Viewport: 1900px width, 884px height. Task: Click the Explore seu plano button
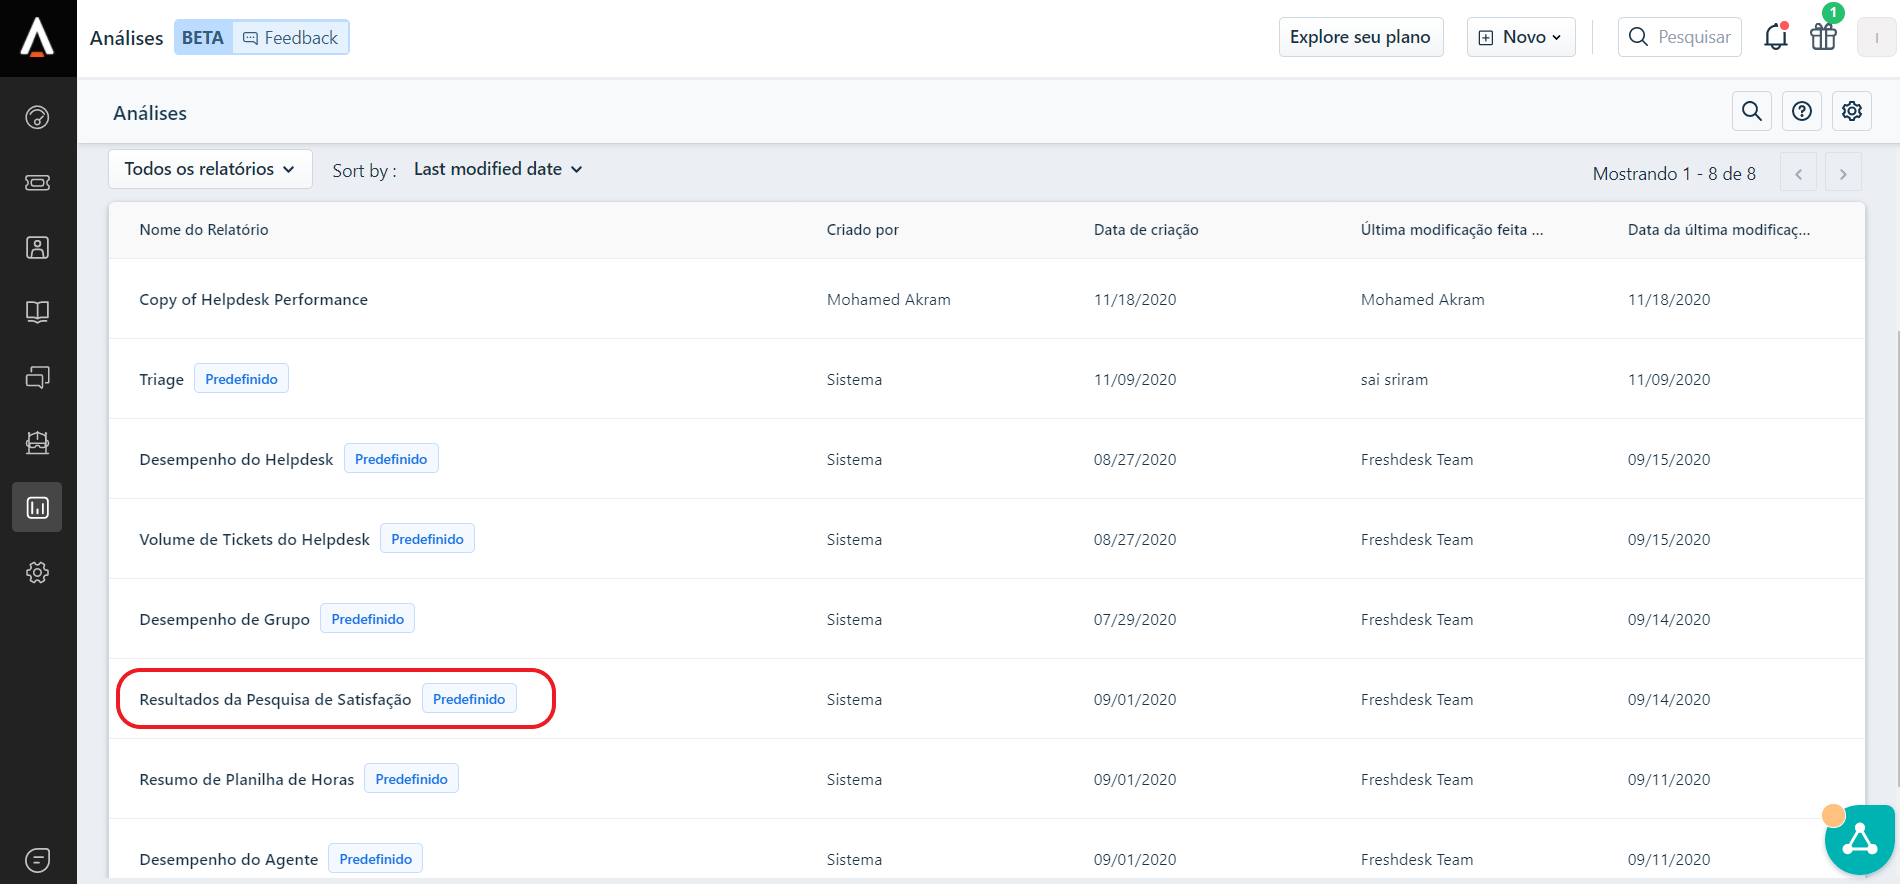pos(1360,37)
